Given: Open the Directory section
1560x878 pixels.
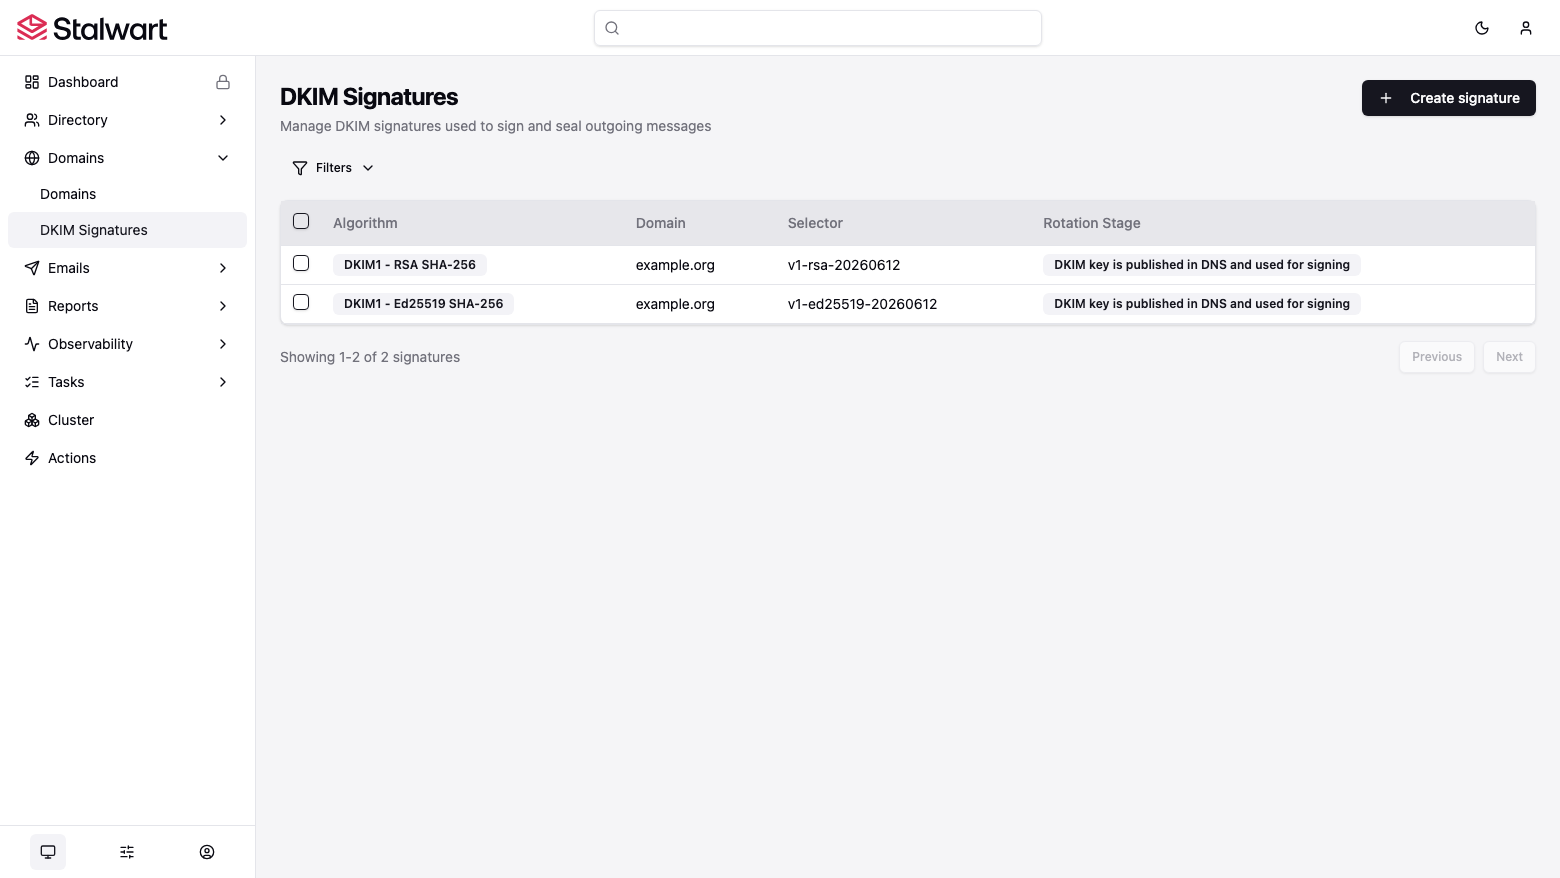Looking at the screenshot, I should [127, 120].
